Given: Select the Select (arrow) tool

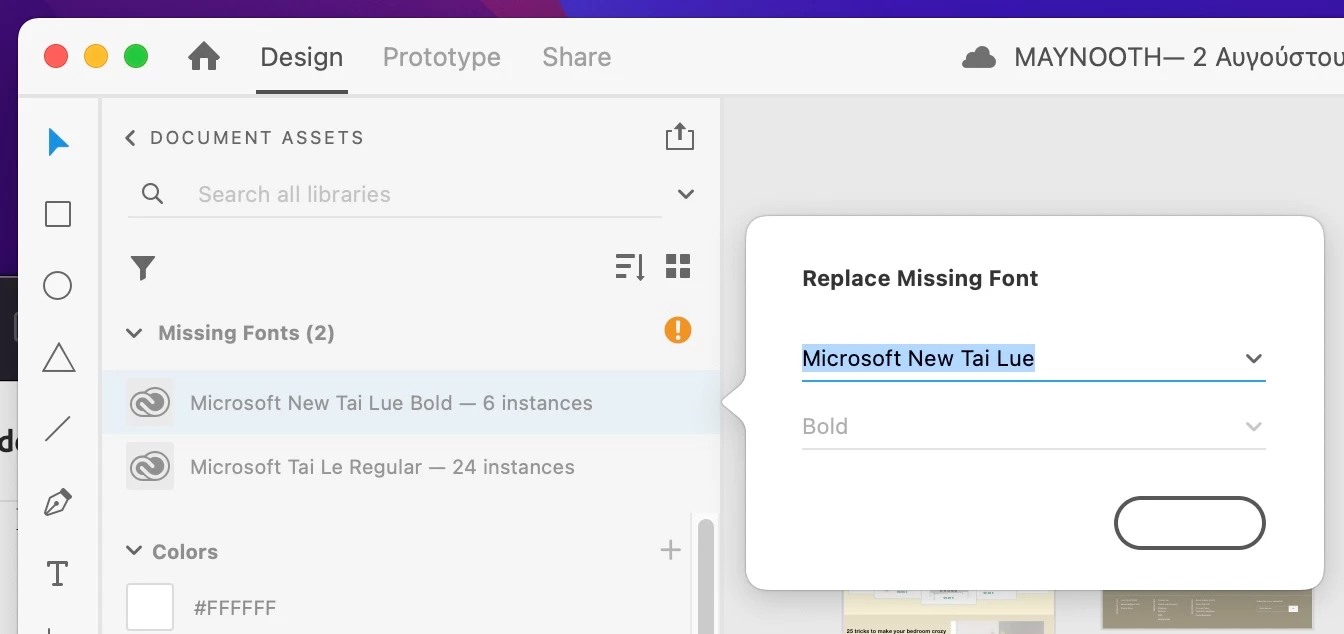Looking at the screenshot, I should (x=58, y=143).
